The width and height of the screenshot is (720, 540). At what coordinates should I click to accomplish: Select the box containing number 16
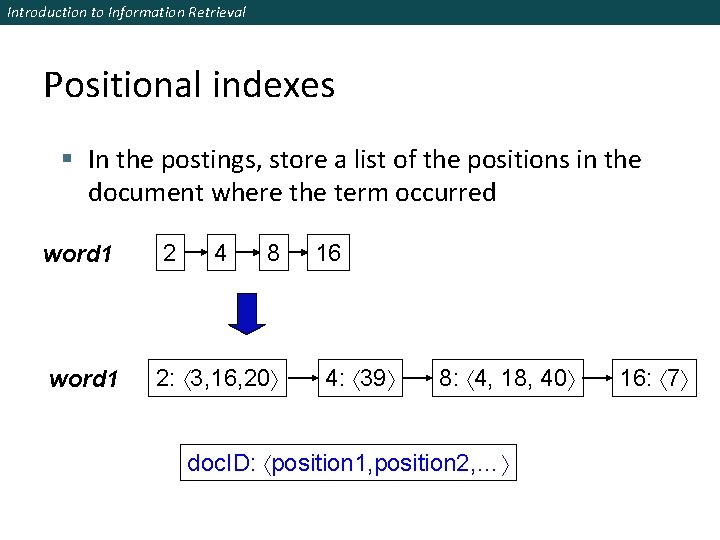[328, 253]
